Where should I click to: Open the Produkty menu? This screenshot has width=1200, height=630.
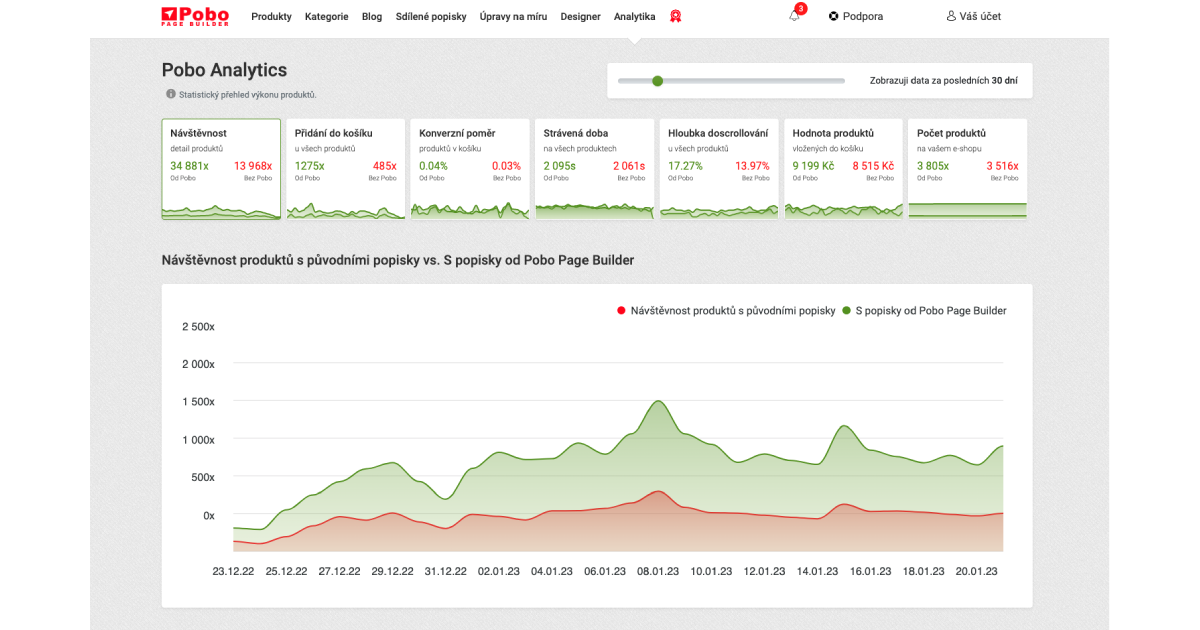(271, 17)
